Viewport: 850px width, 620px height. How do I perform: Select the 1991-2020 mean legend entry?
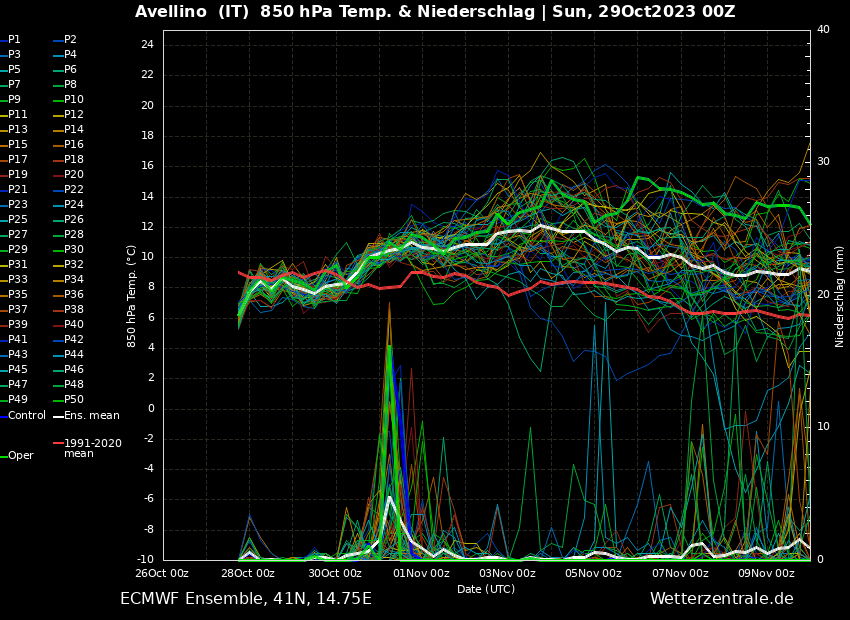pos(92,448)
